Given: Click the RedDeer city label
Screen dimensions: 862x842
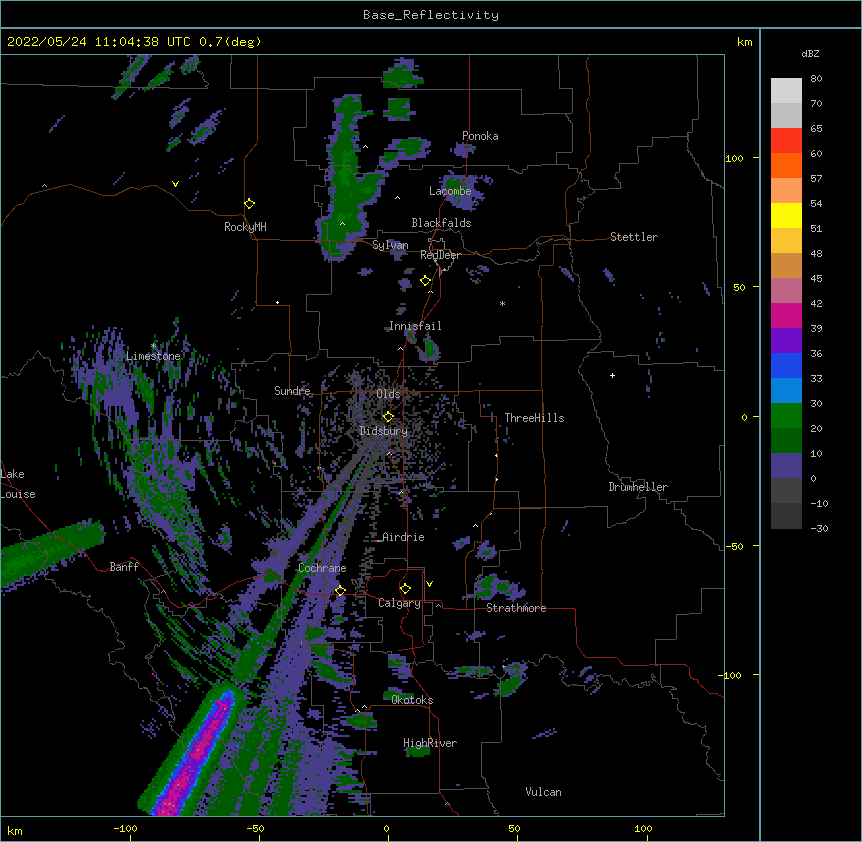Looking at the screenshot, I should point(440,255).
